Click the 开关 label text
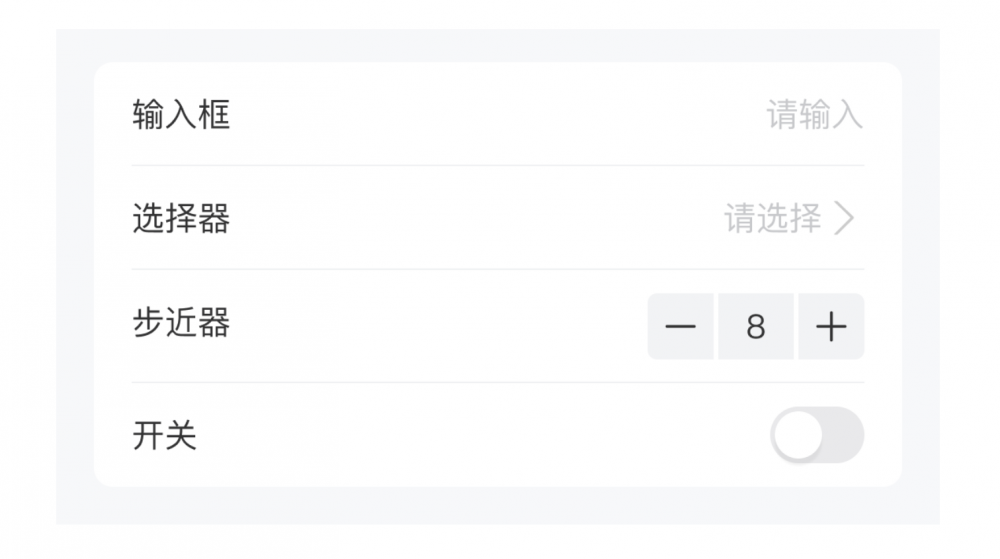 point(165,435)
